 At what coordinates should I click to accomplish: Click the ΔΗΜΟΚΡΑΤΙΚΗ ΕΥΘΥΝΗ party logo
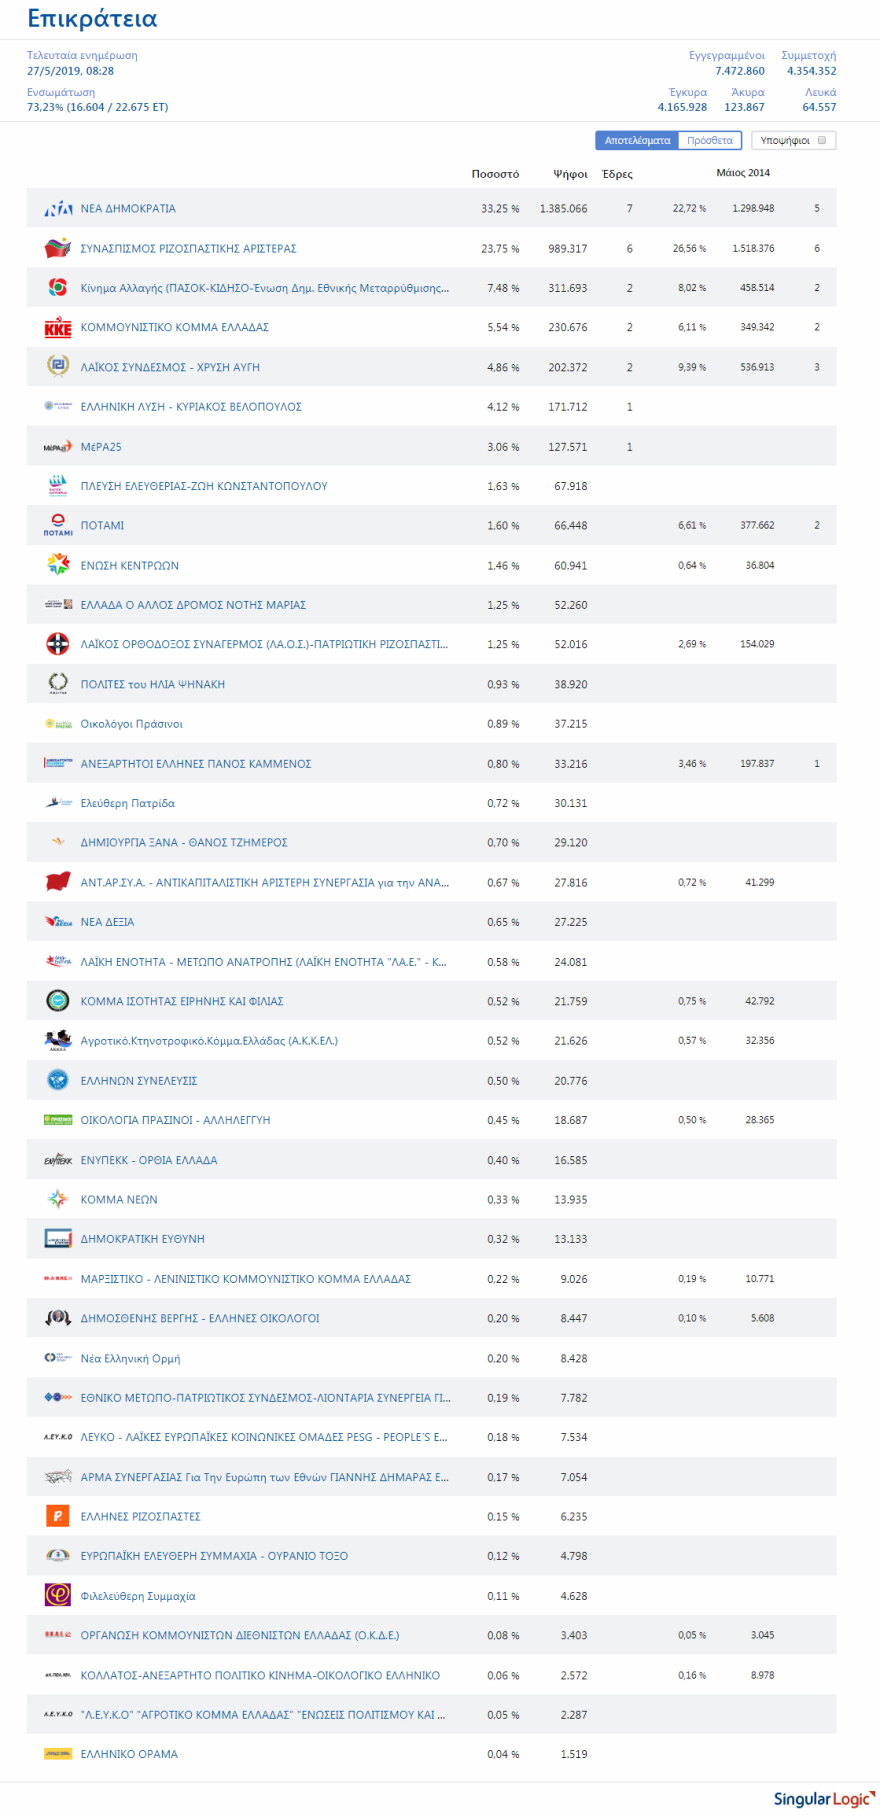[x=58, y=1239]
